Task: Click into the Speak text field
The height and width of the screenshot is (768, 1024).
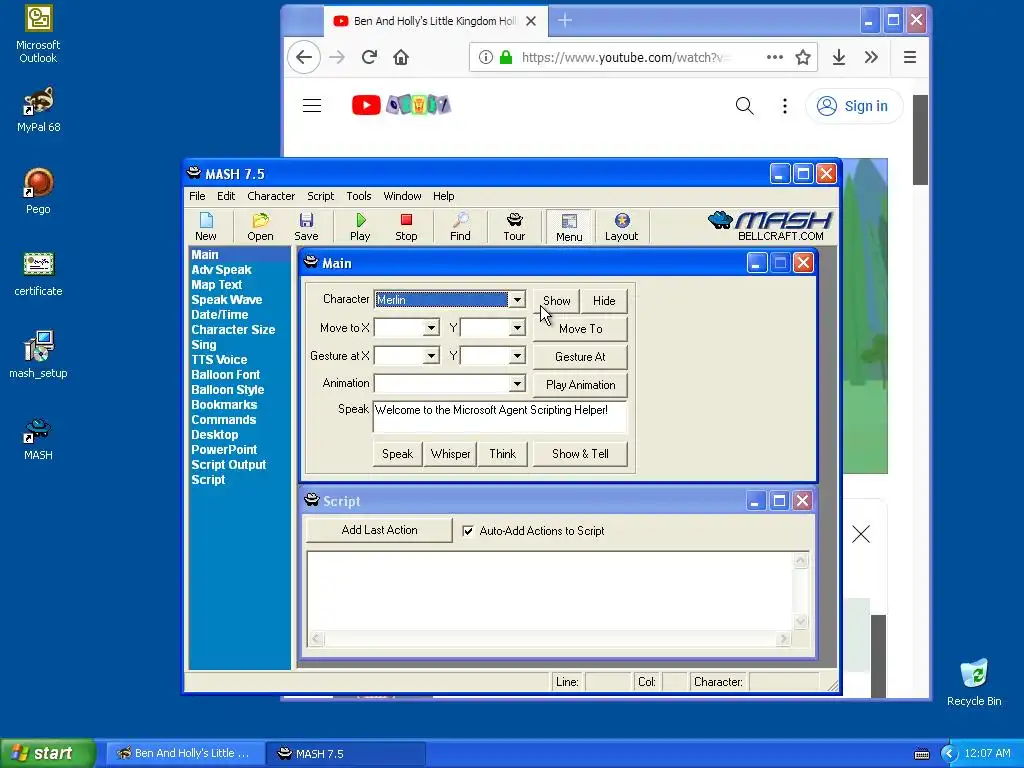Action: [500, 417]
